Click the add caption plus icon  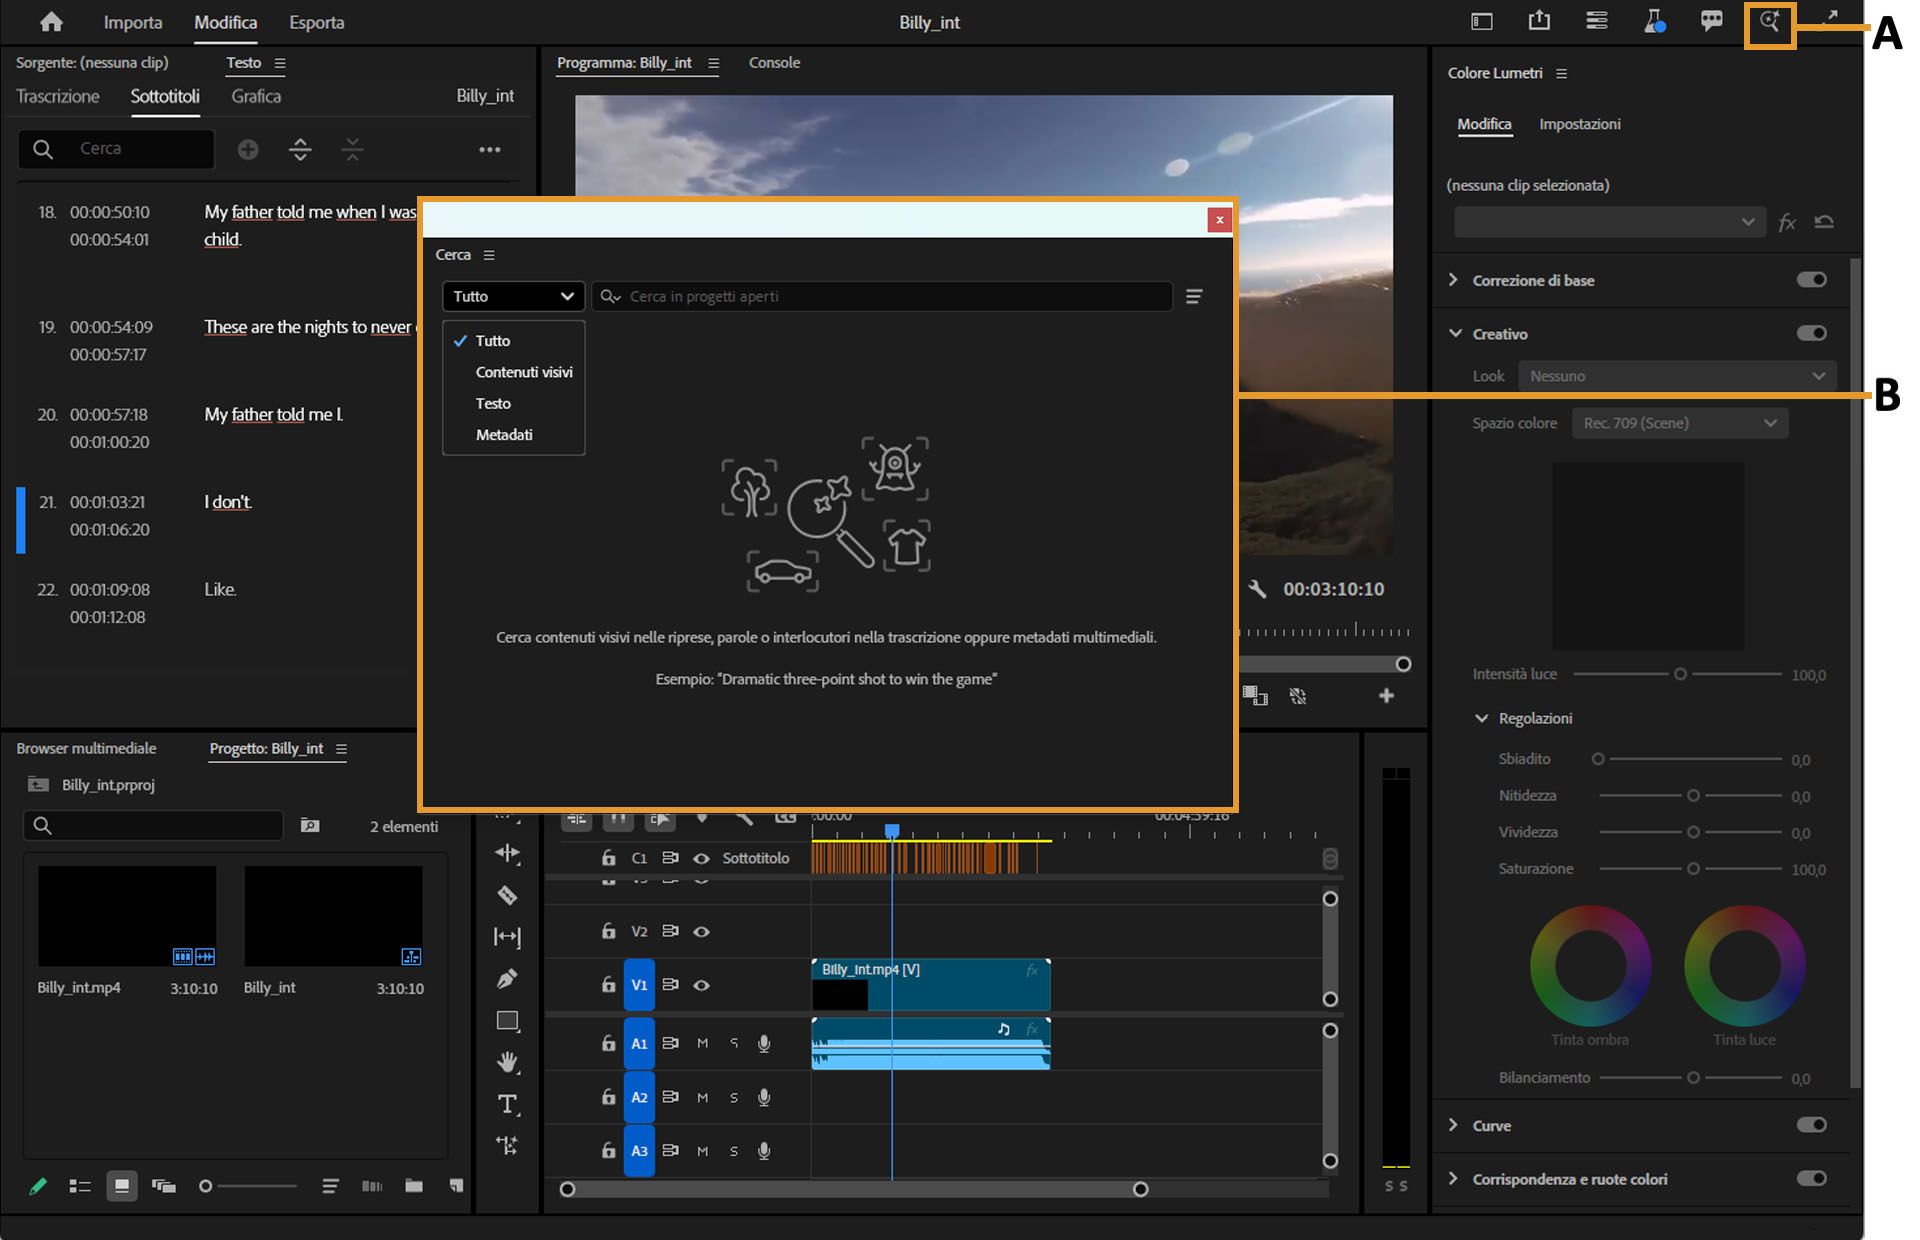click(x=248, y=149)
